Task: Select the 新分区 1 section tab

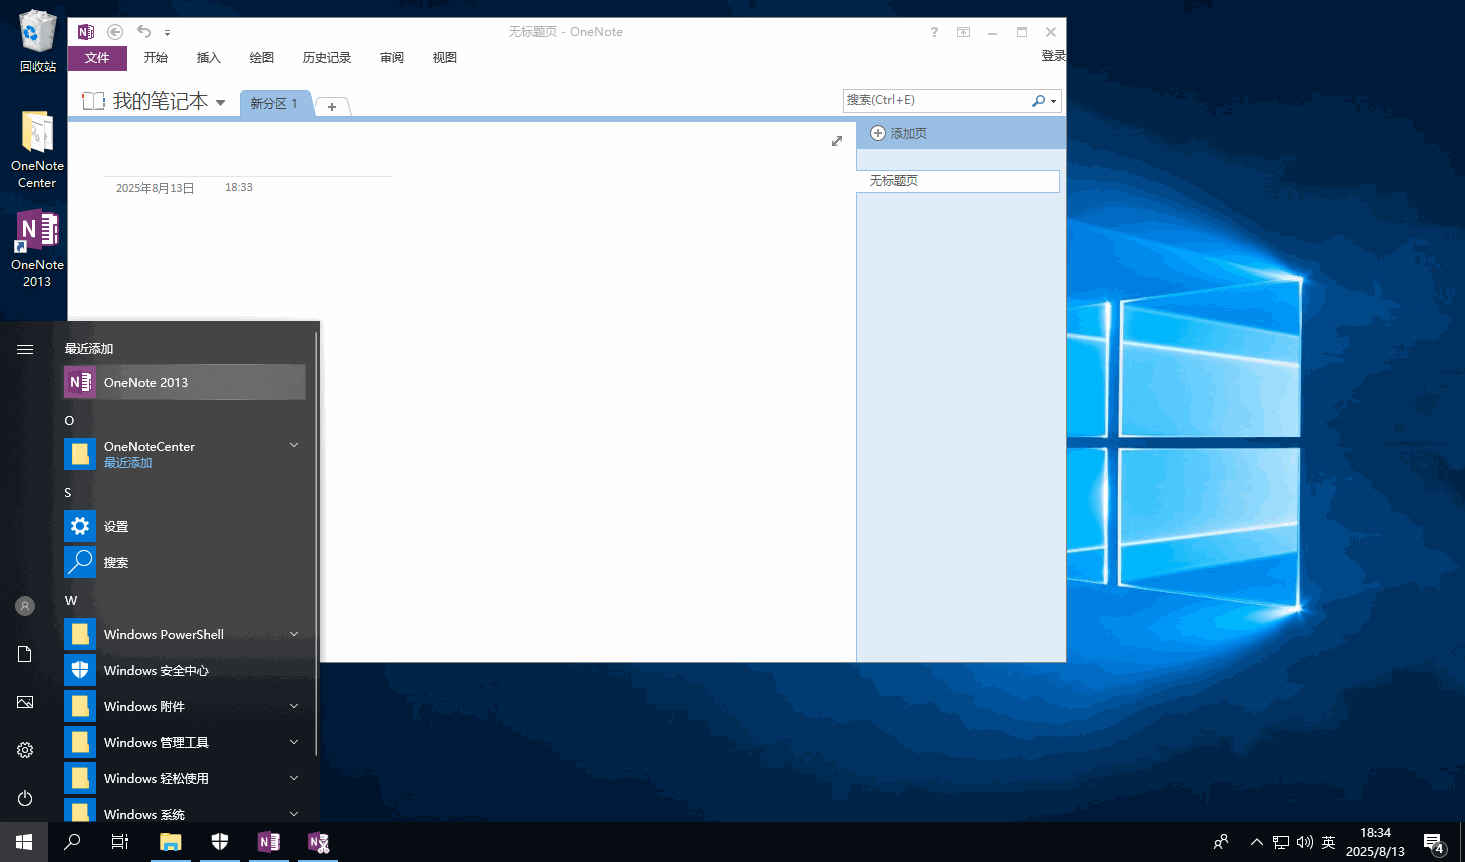Action: click(274, 104)
